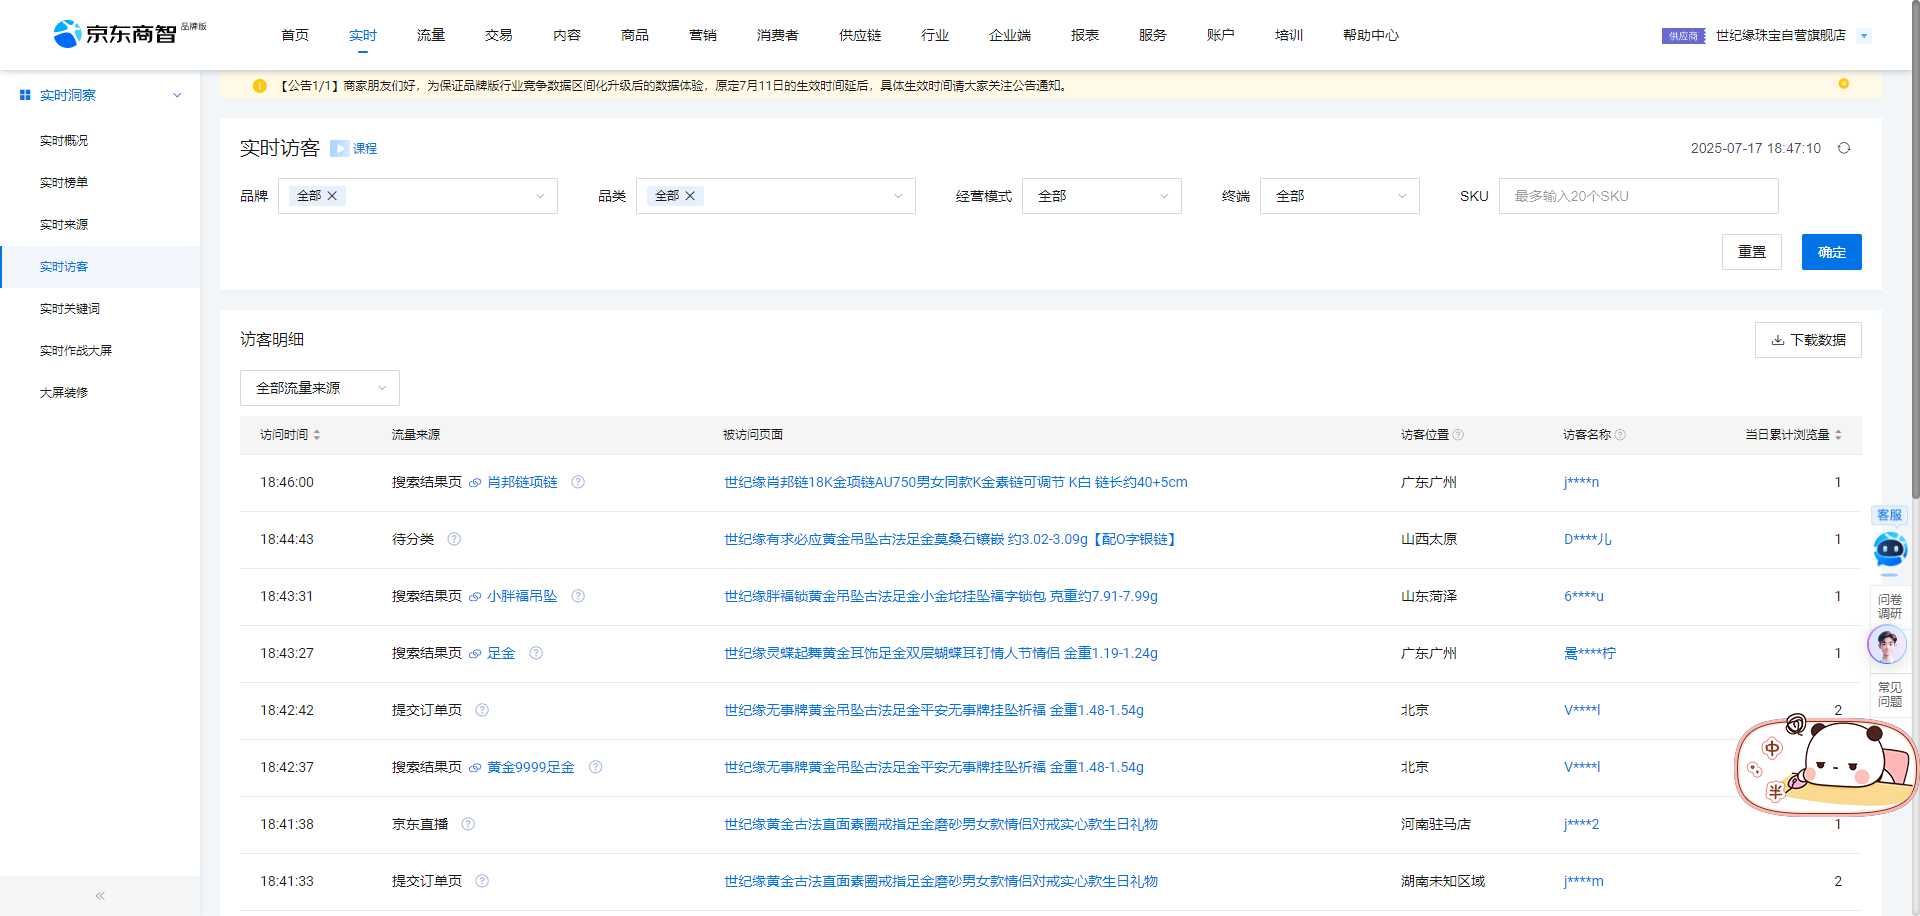Sort the table by 访问时间 column
The image size is (1920, 916).
click(x=317, y=435)
